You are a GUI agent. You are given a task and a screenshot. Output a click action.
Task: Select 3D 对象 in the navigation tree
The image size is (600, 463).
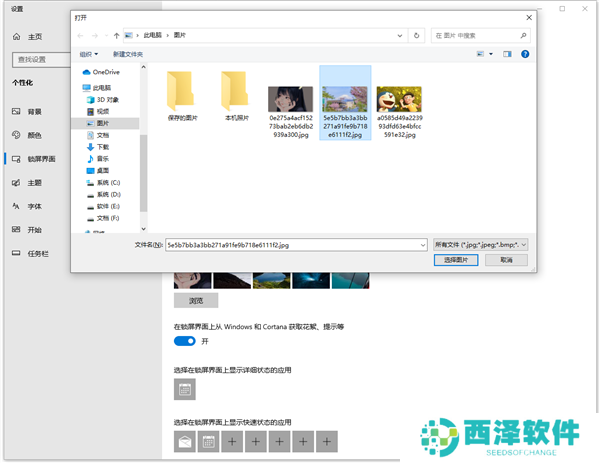(103, 99)
